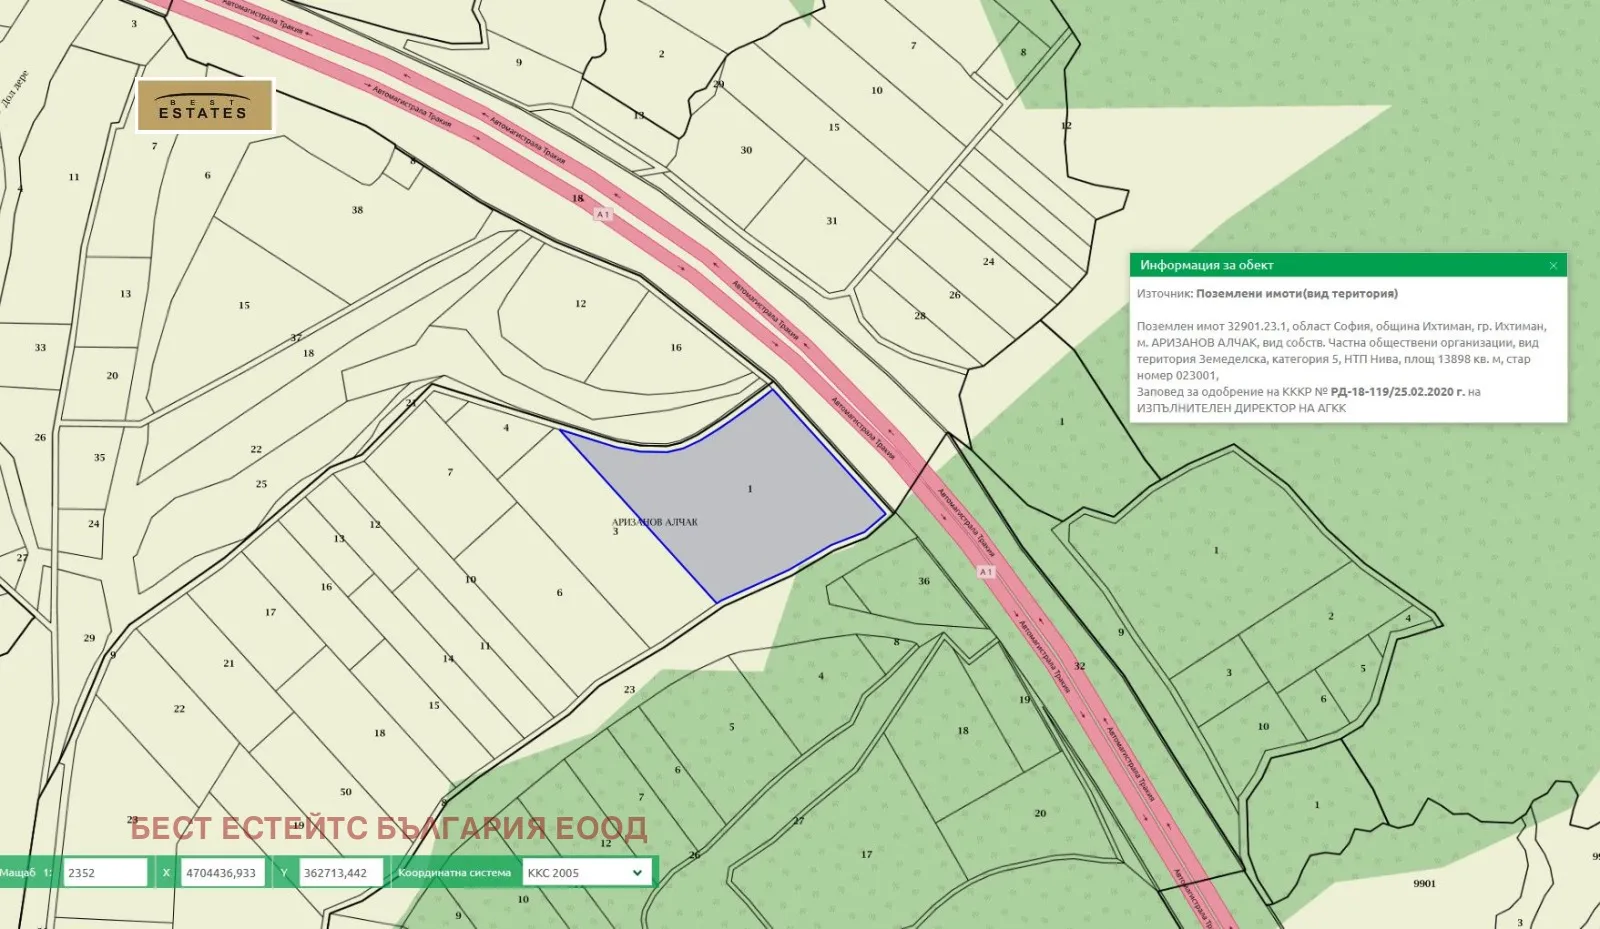1600x929 pixels.
Task: Select parcel 36 in the green area
Action: (x=924, y=581)
